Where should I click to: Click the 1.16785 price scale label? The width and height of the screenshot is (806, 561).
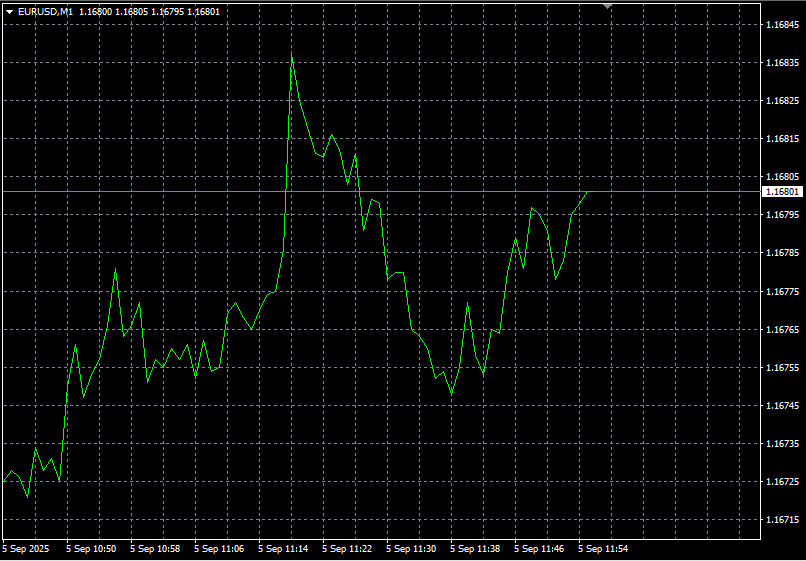click(x=782, y=253)
